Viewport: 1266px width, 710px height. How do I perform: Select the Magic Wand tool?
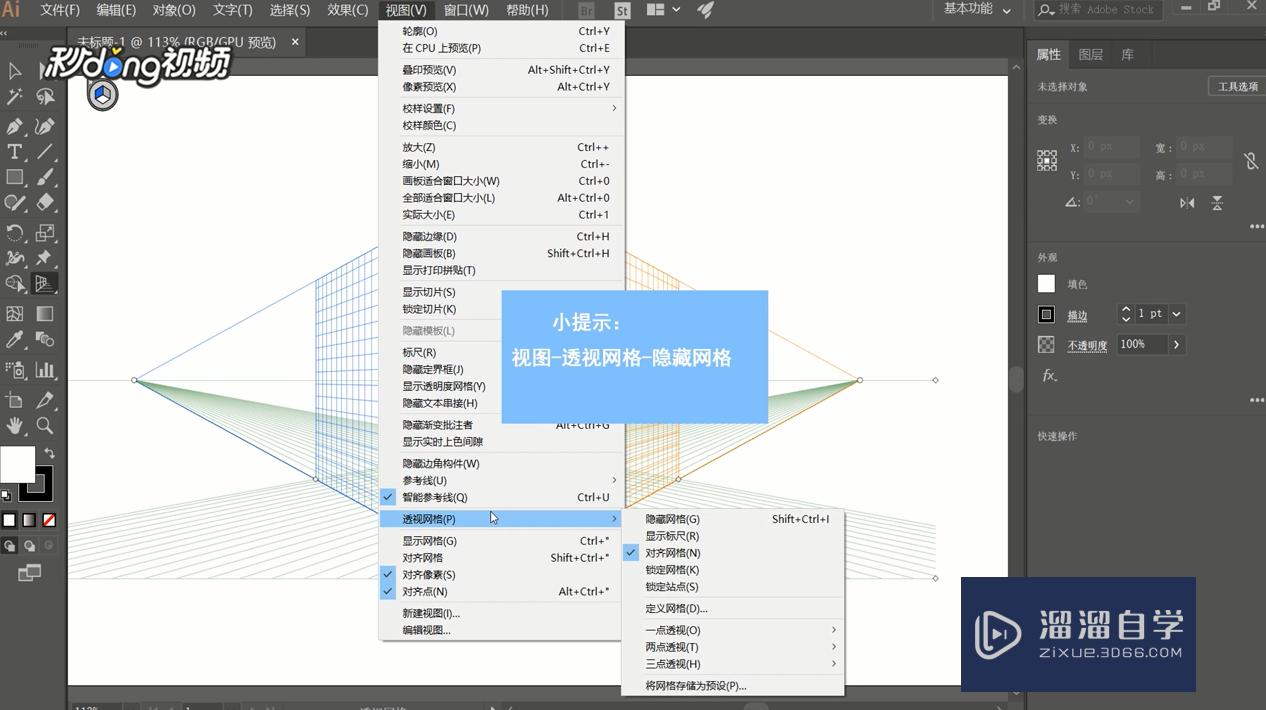[x=15, y=97]
